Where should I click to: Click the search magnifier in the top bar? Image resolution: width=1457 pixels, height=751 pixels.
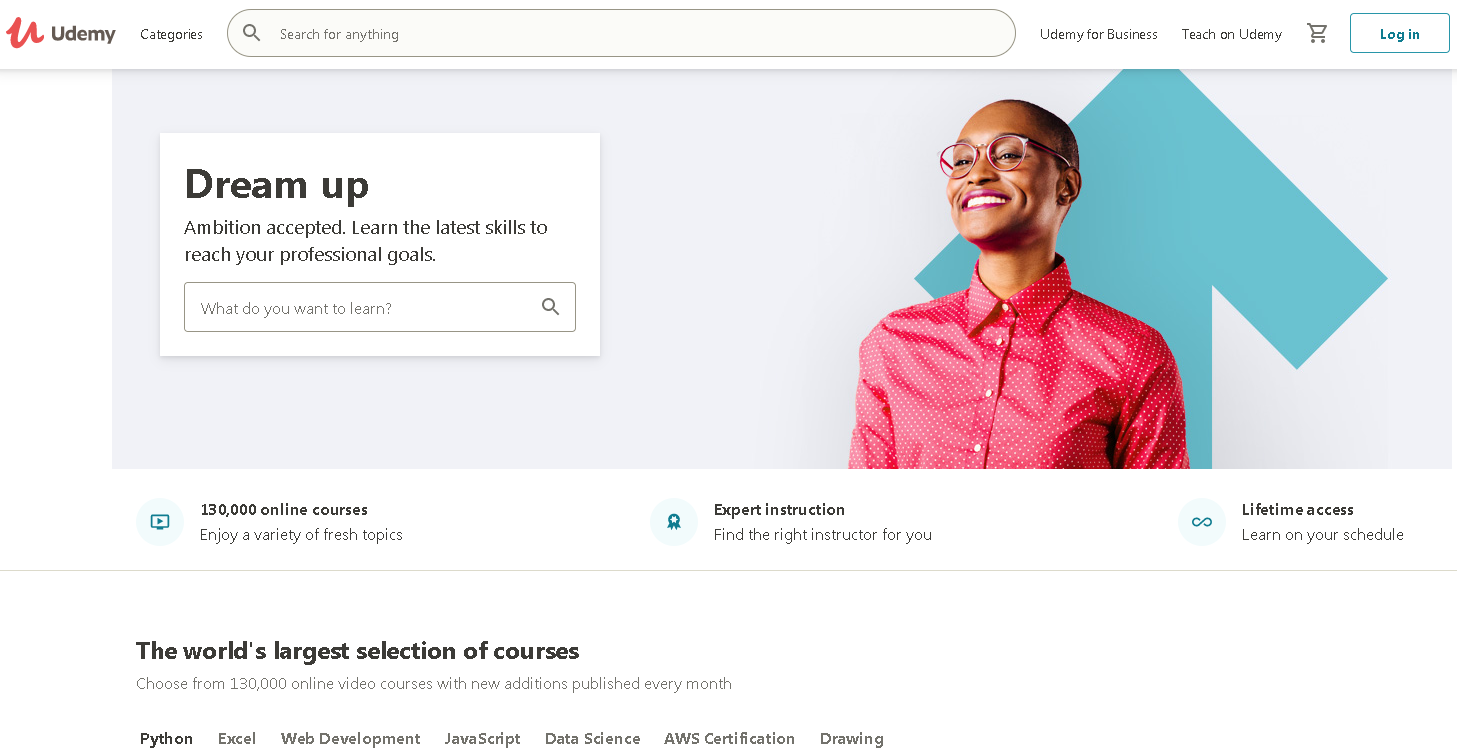click(x=251, y=32)
